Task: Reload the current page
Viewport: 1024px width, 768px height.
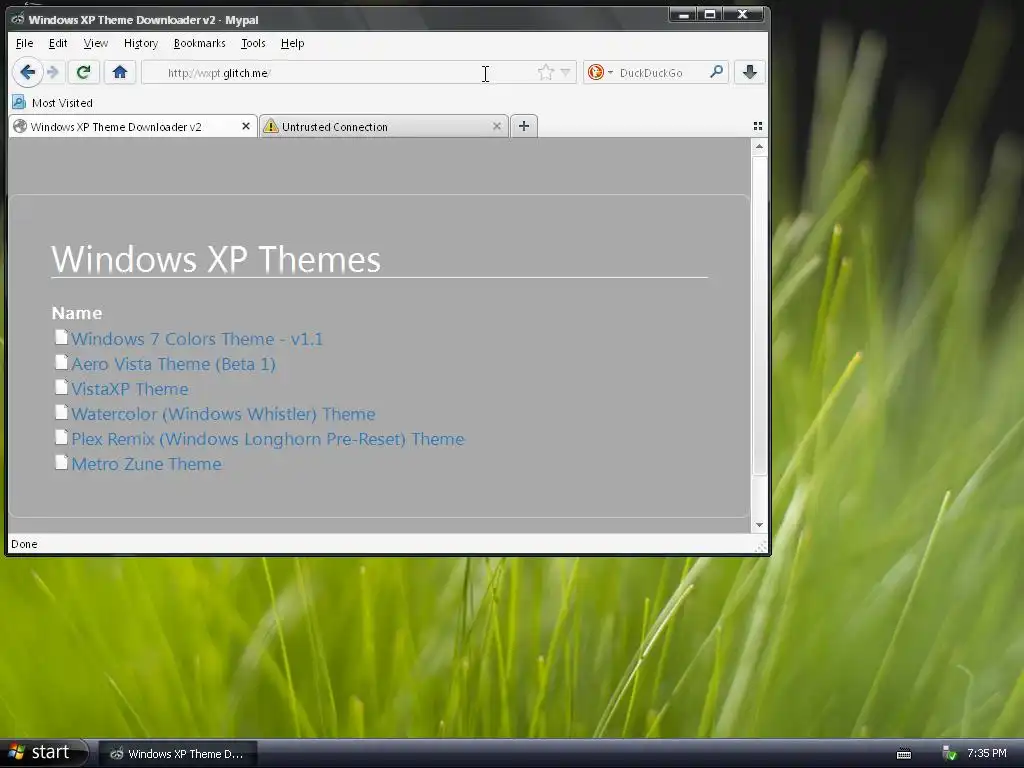Action: pos(83,72)
